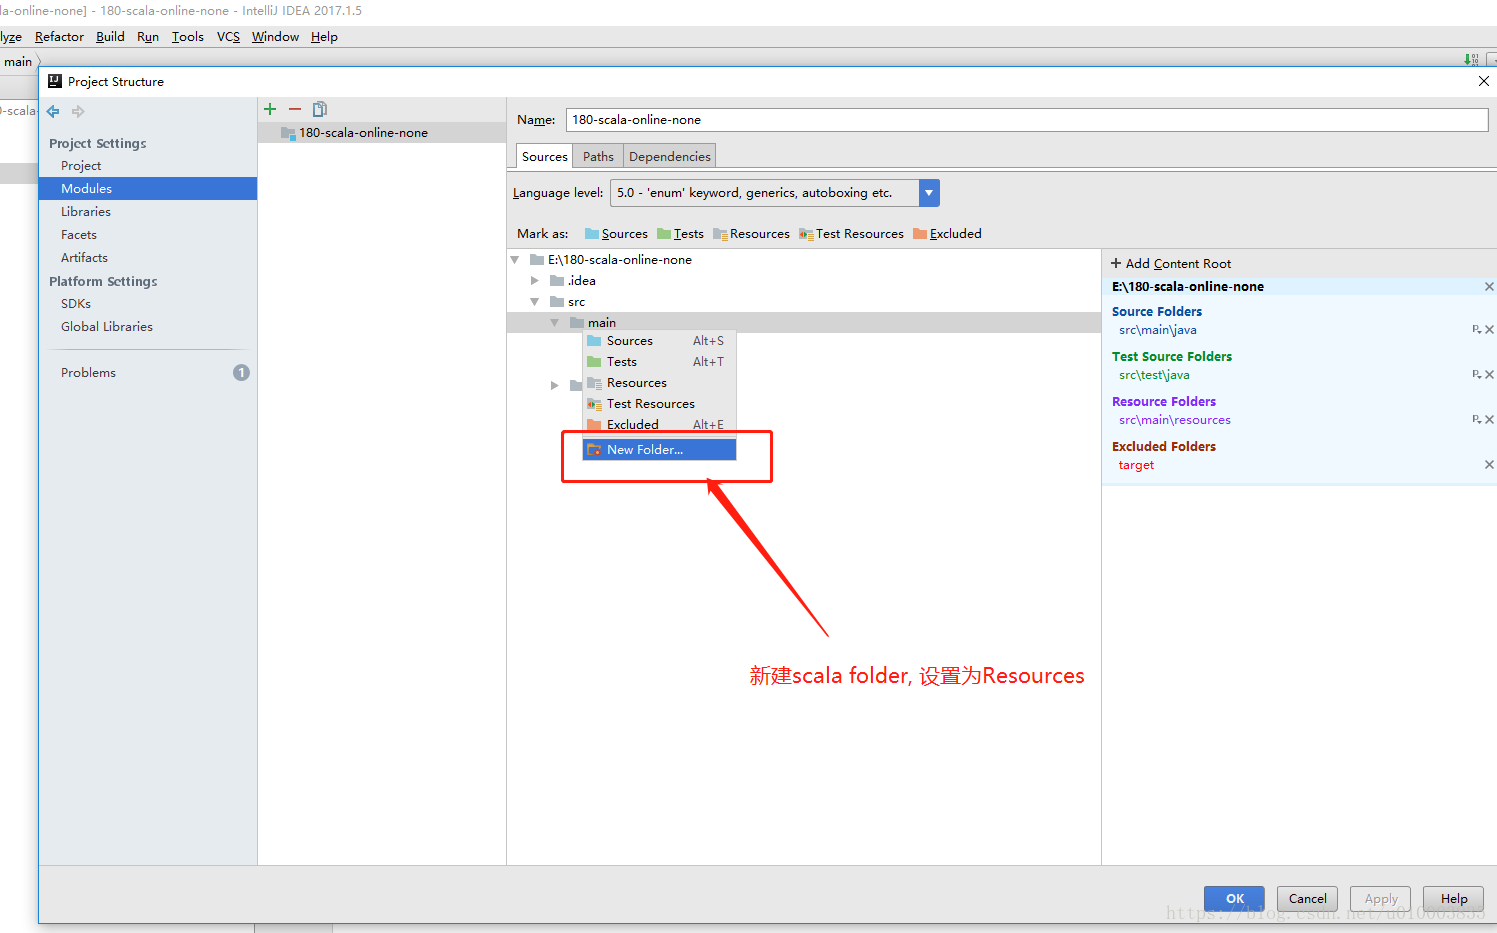Click the Problems count badge
Screen dimensions: 1497x933
click(x=241, y=373)
